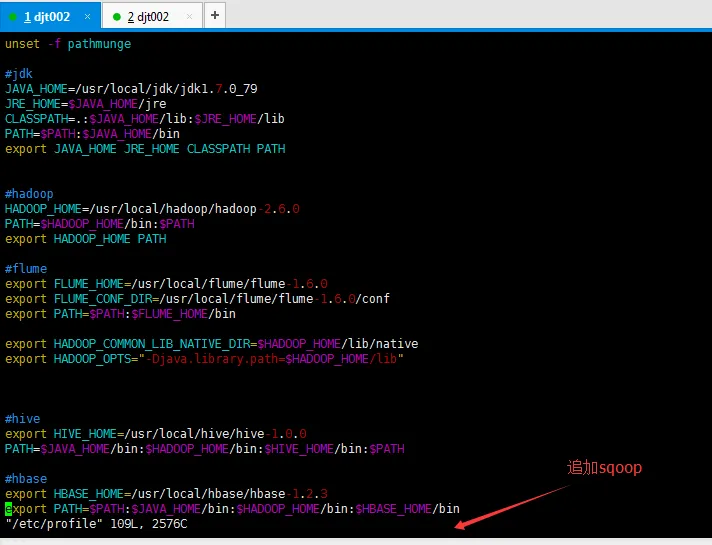Click the 'export FLUME_CONF_DIR=' line
This screenshot has height=545, width=712.
pyautogui.click(x=198, y=298)
